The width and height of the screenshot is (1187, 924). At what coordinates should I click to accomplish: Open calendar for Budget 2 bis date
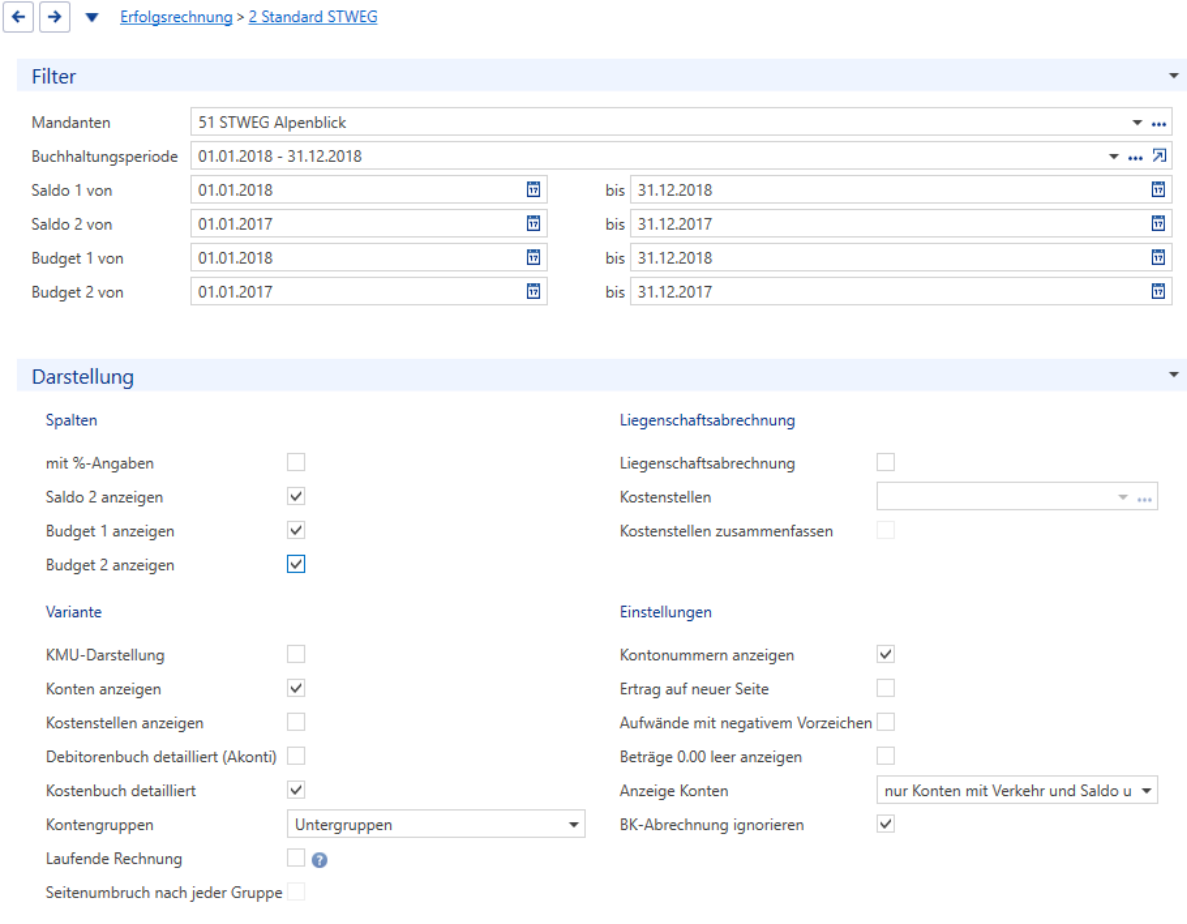1158,292
